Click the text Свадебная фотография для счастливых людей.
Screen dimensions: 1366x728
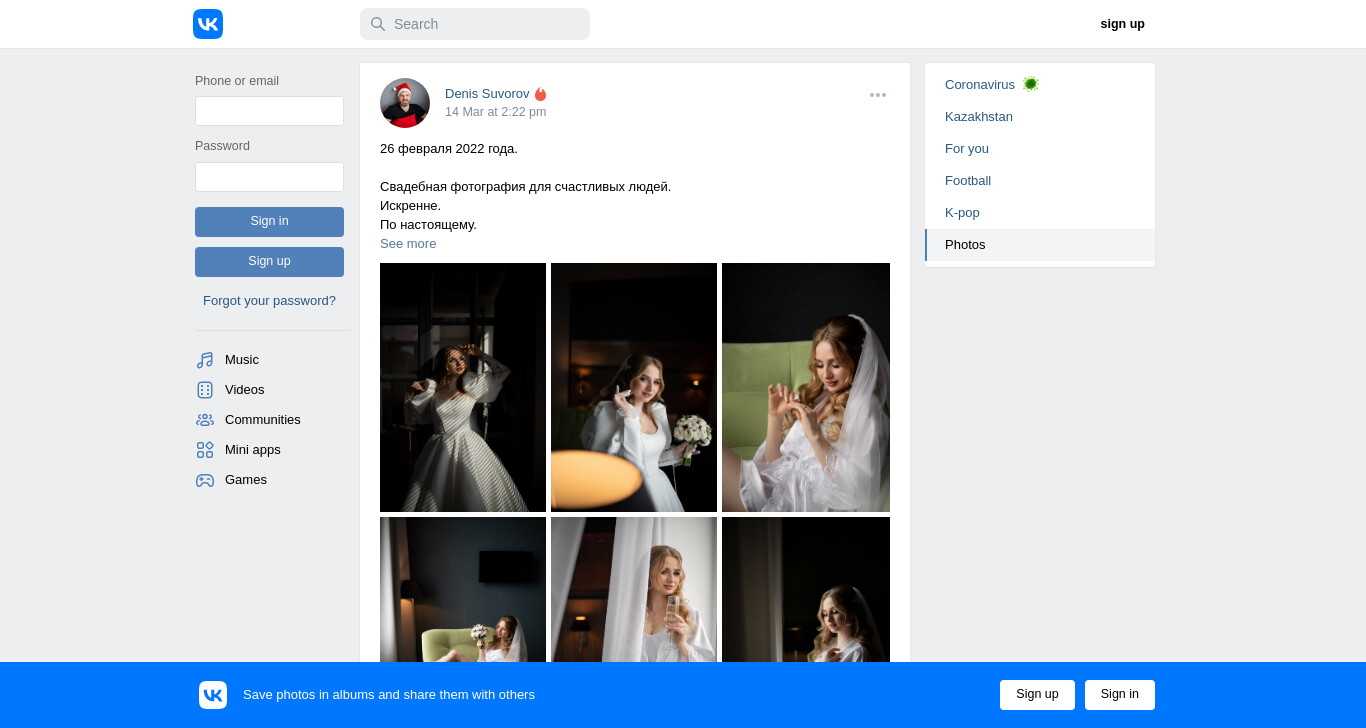tap(525, 187)
